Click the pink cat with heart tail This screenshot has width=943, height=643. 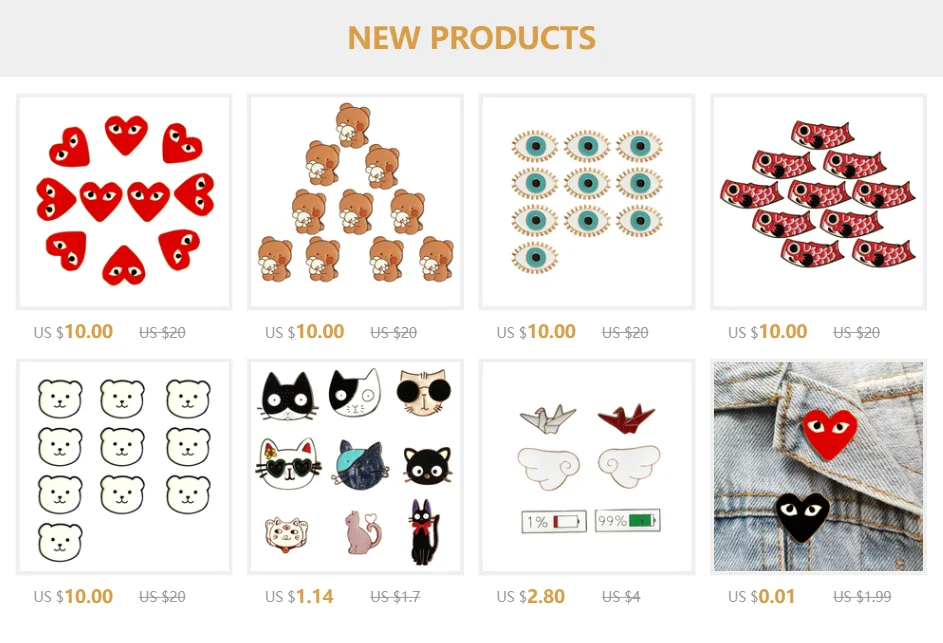pos(363,532)
